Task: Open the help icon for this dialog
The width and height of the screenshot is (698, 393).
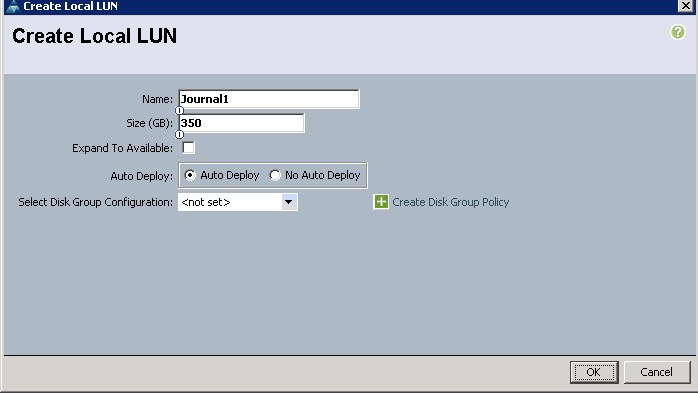Action: (678, 32)
